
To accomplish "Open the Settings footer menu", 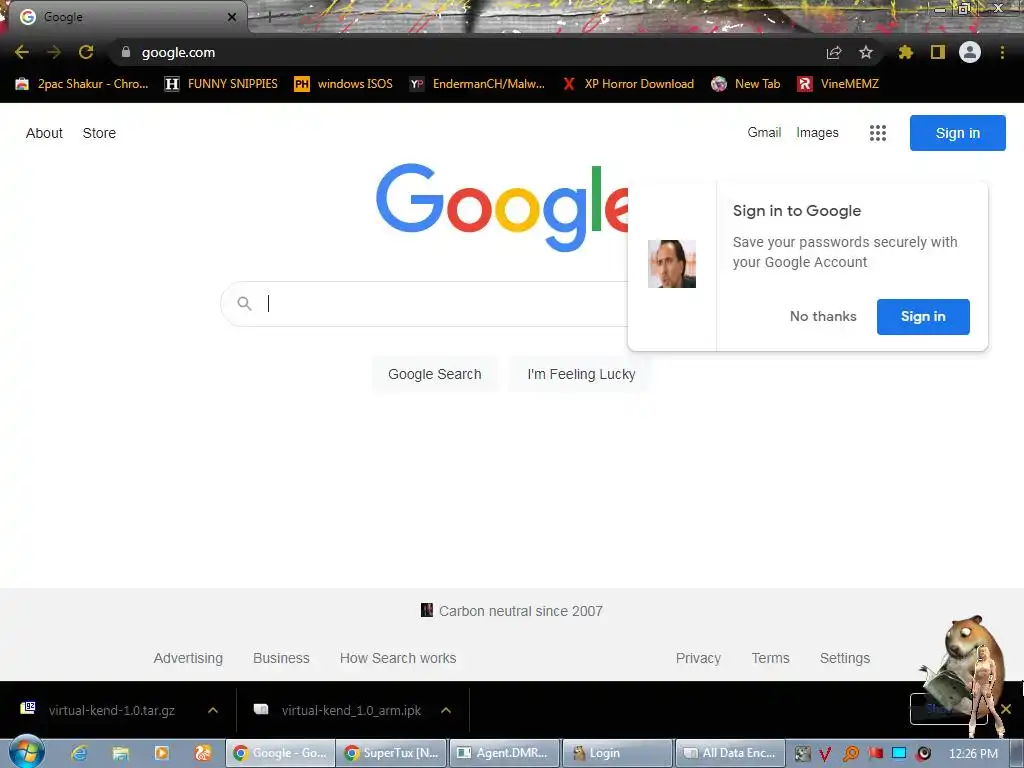I will coord(844,658).
